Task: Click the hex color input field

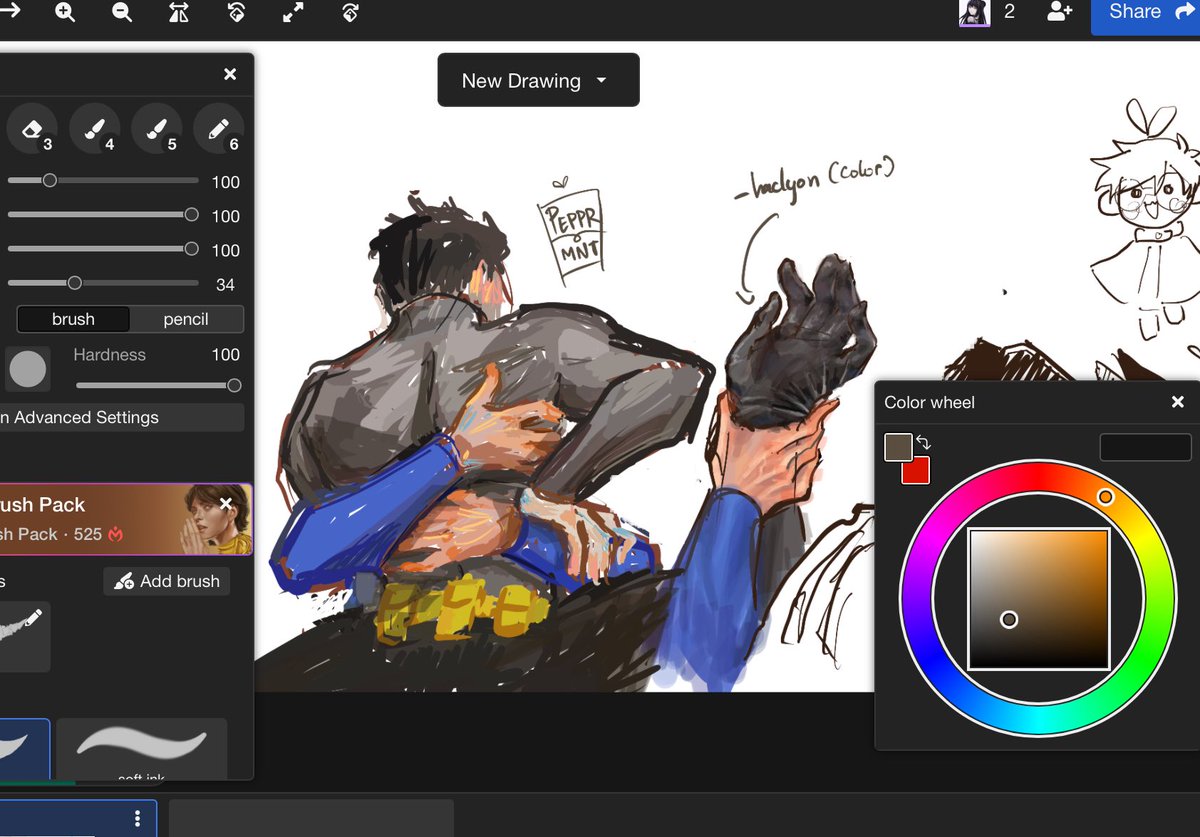Action: click(1145, 447)
